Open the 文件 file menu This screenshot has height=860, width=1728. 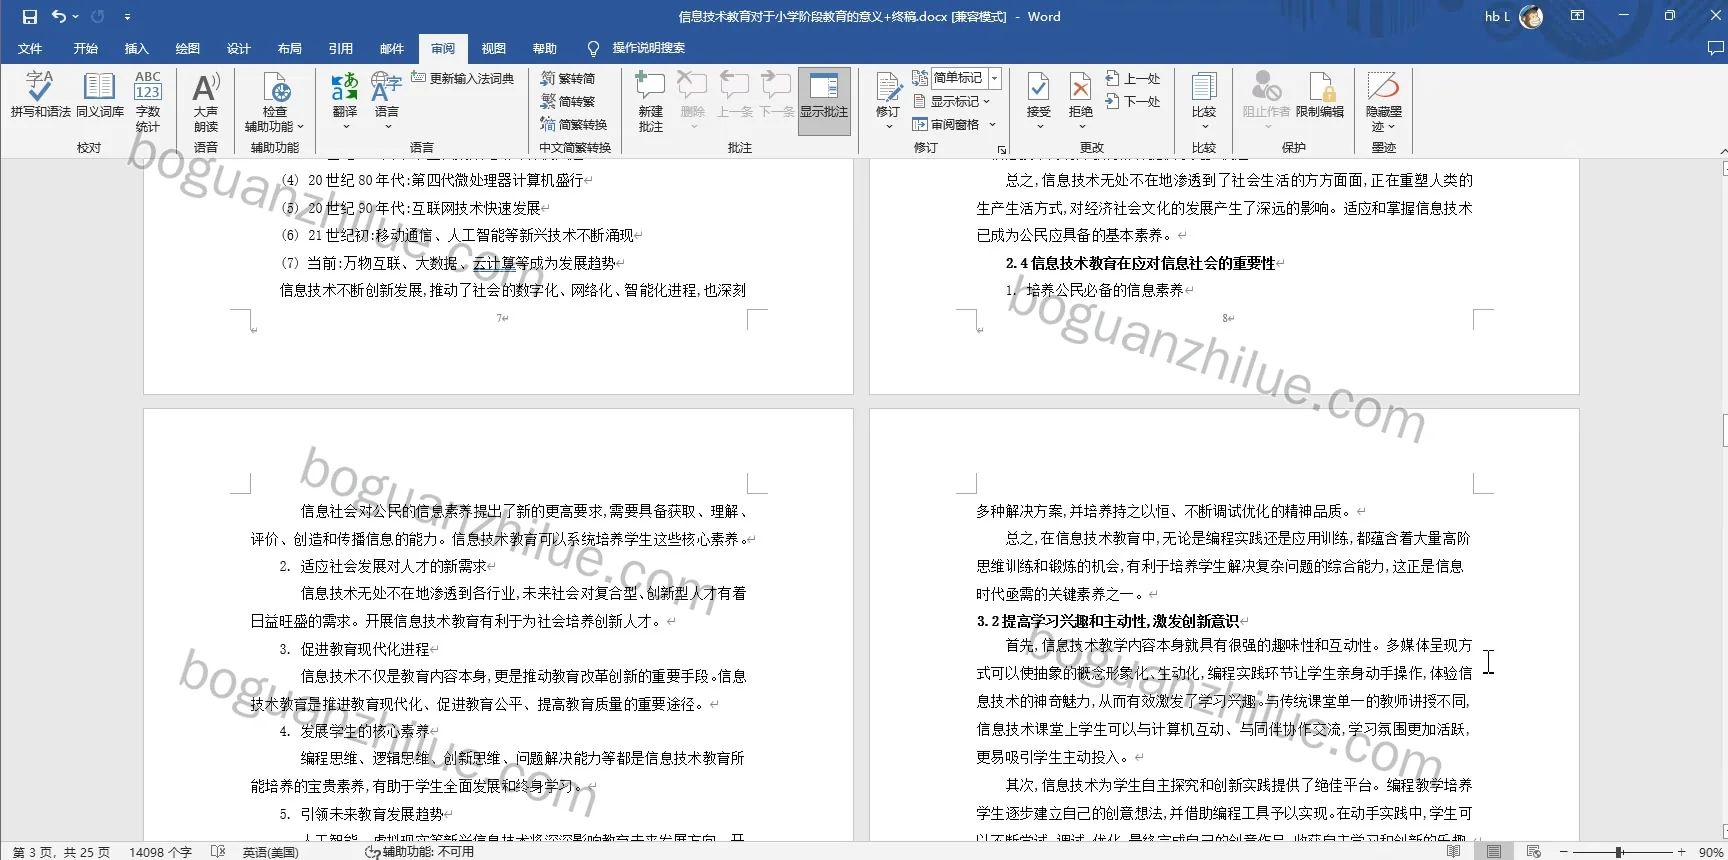pyautogui.click(x=30, y=48)
